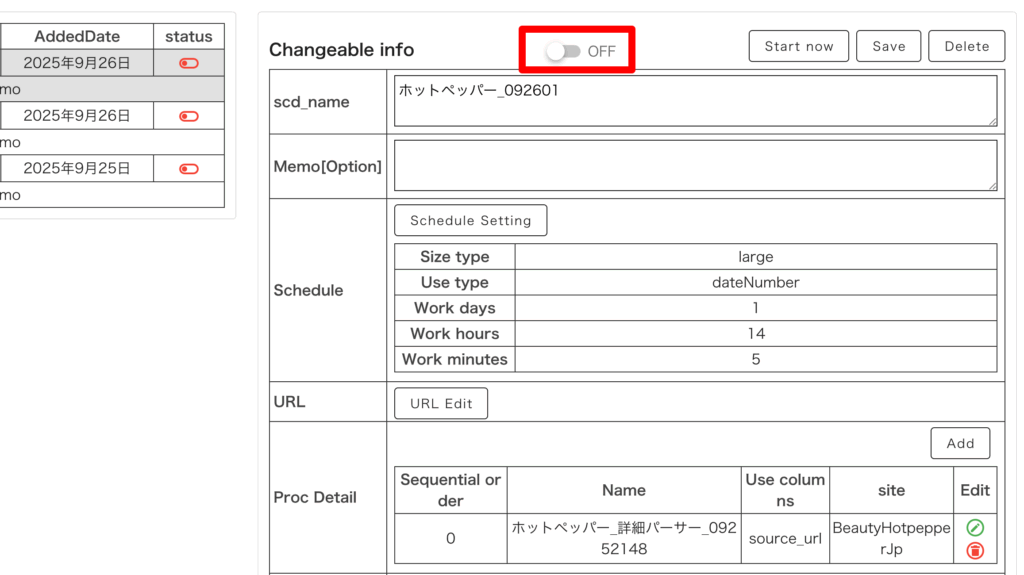Toggle the Changeable info OFF switch
The width and height of the screenshot is (1024, 575).
click(564, 51)
